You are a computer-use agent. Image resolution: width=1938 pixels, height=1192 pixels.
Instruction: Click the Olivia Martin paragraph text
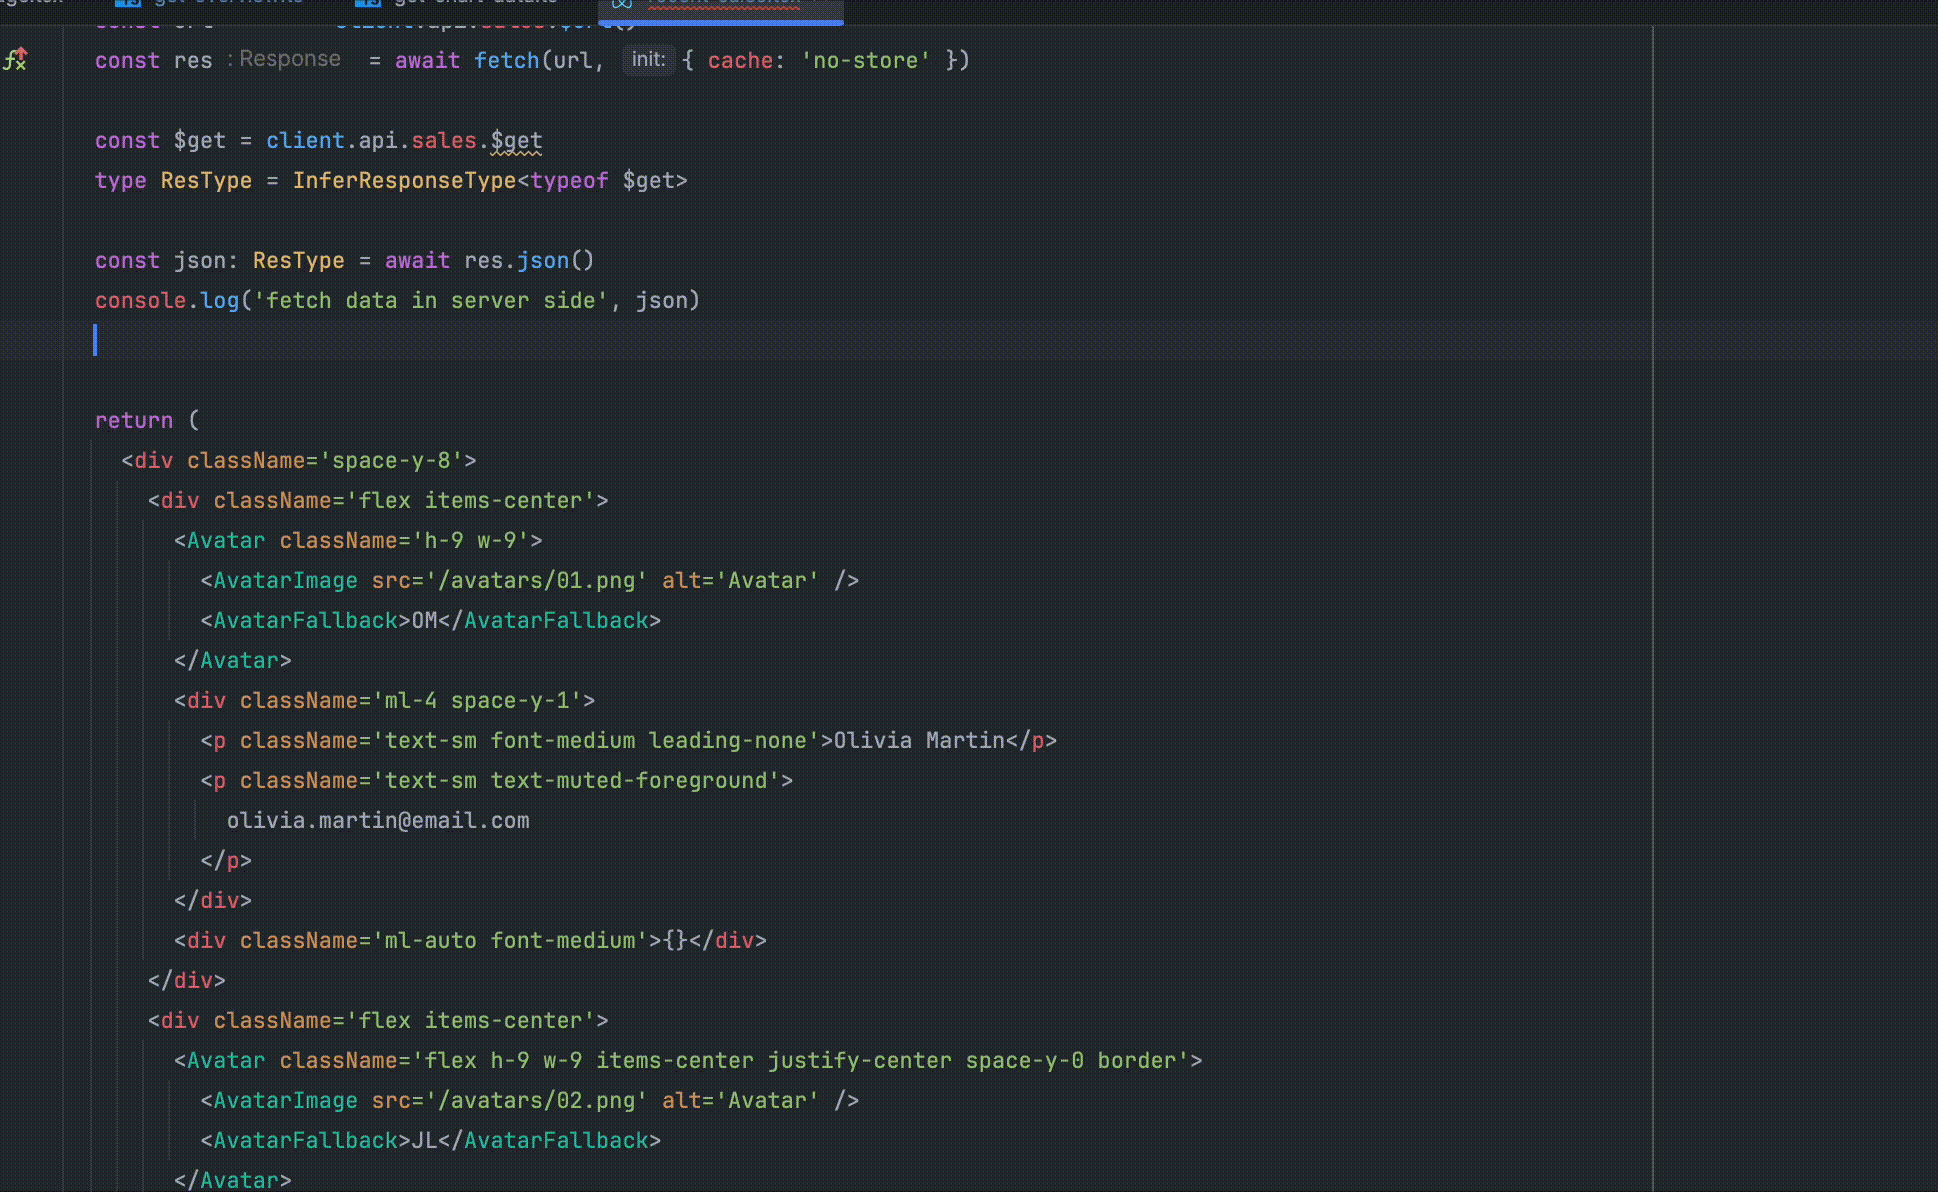coord(919,741)
